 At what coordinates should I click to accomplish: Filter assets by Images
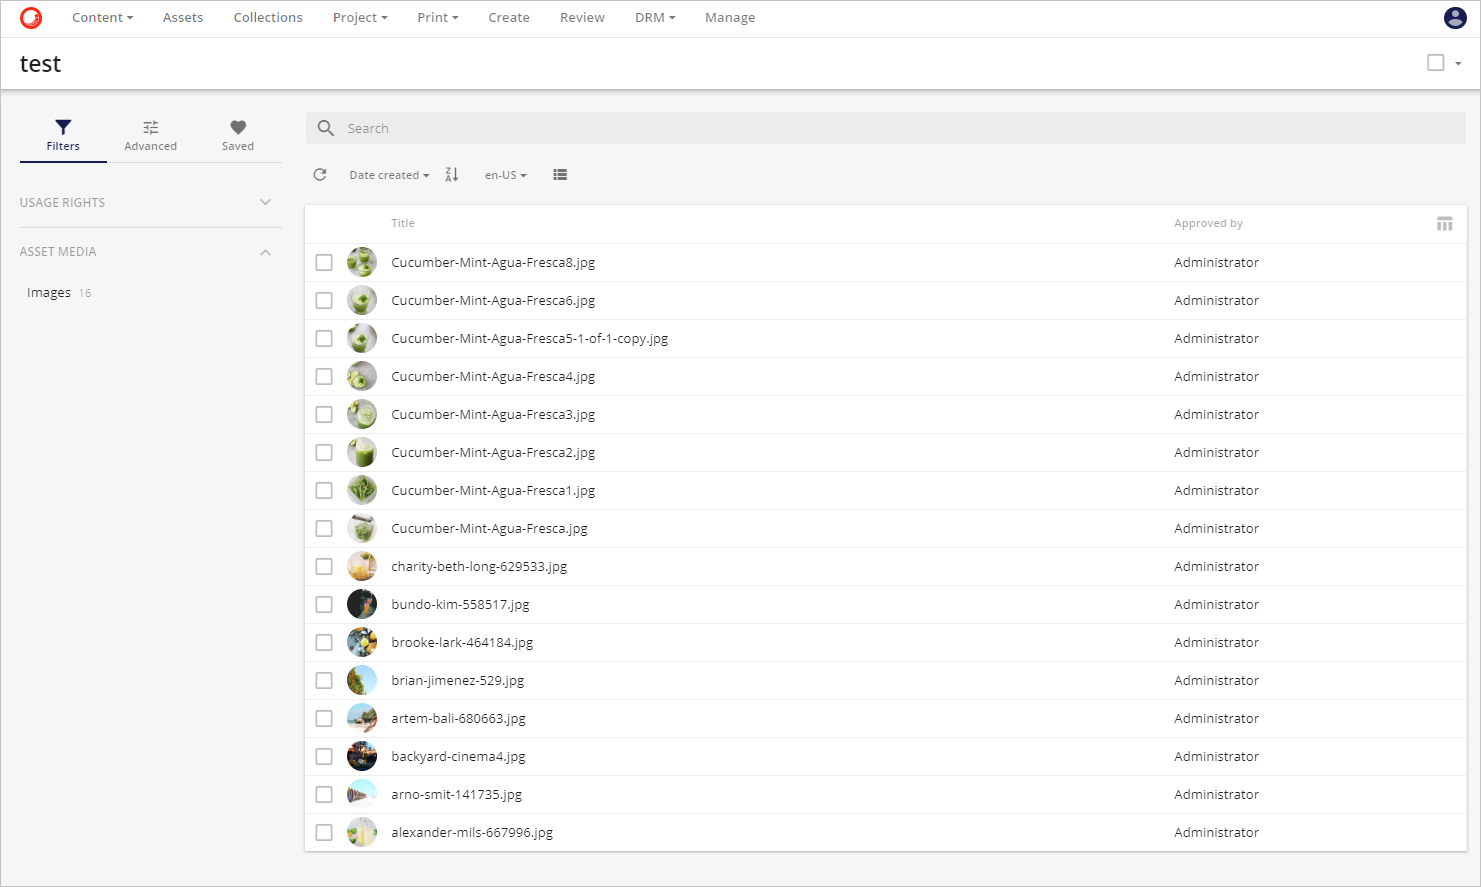point(48,292)
